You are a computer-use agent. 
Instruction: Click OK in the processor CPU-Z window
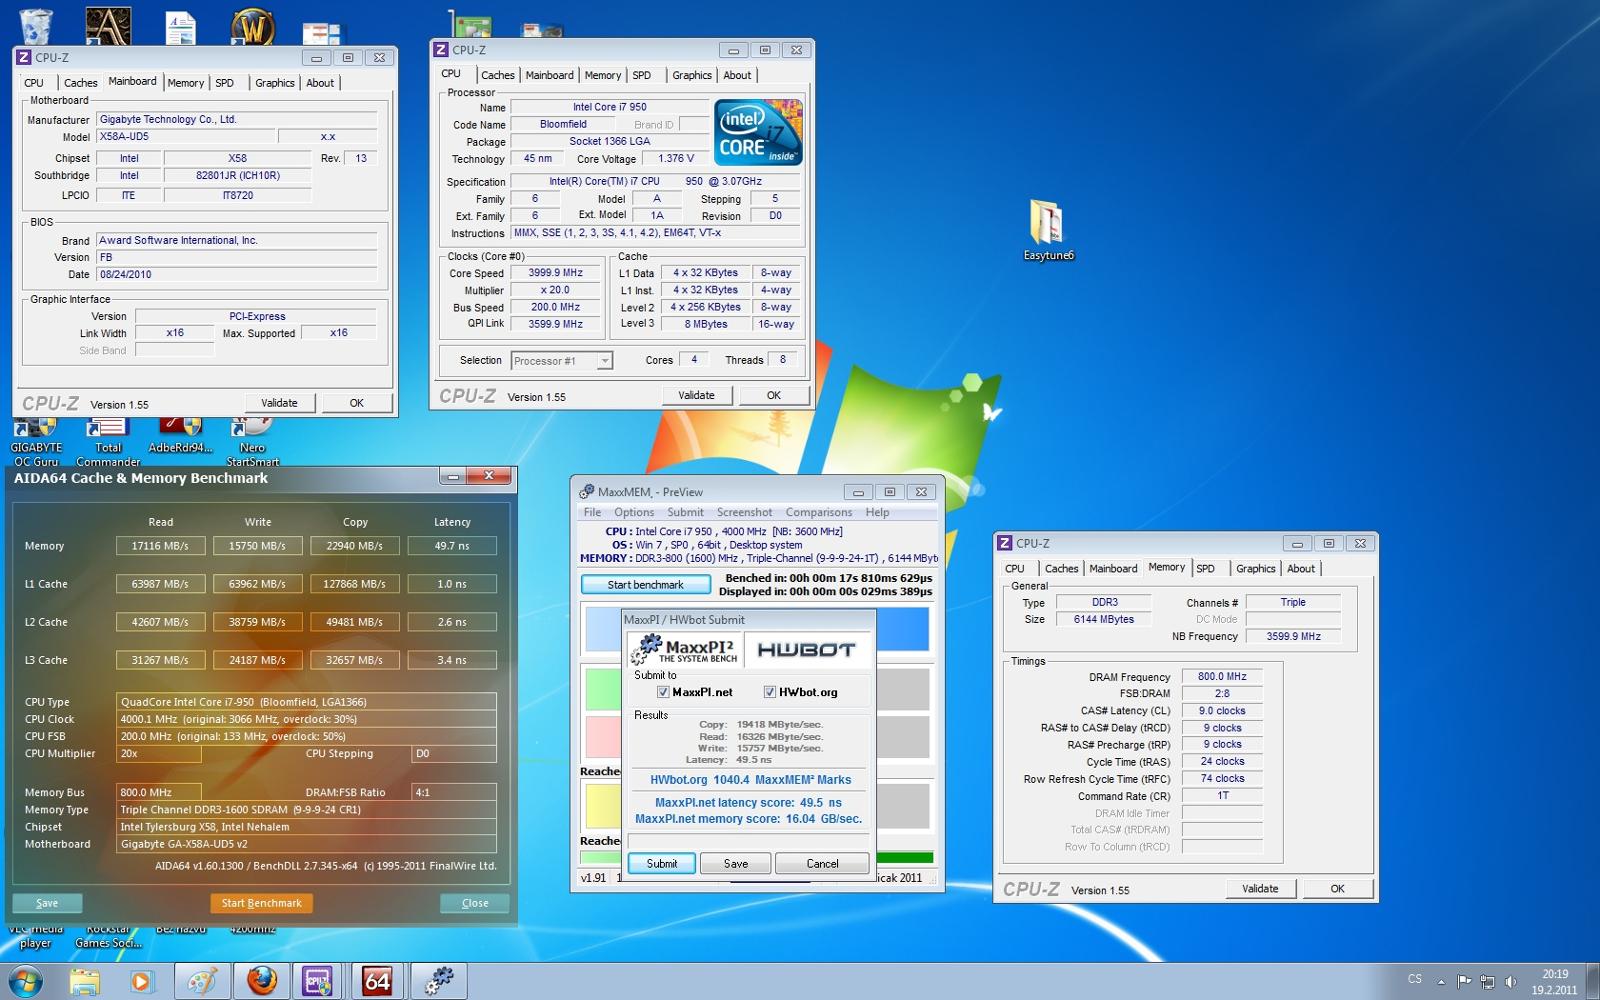click(x=773, y=395)
